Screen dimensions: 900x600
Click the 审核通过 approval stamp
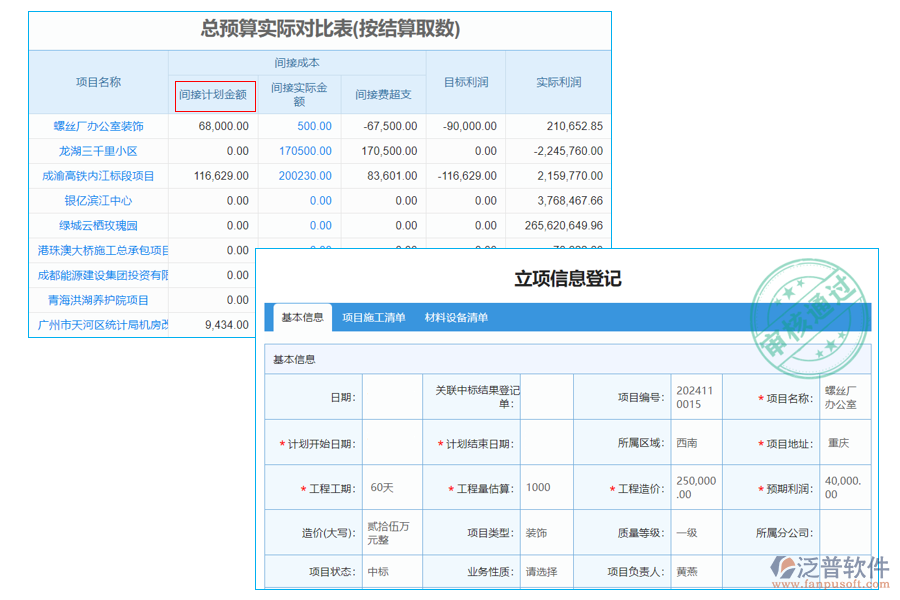[x=812, y=308]
